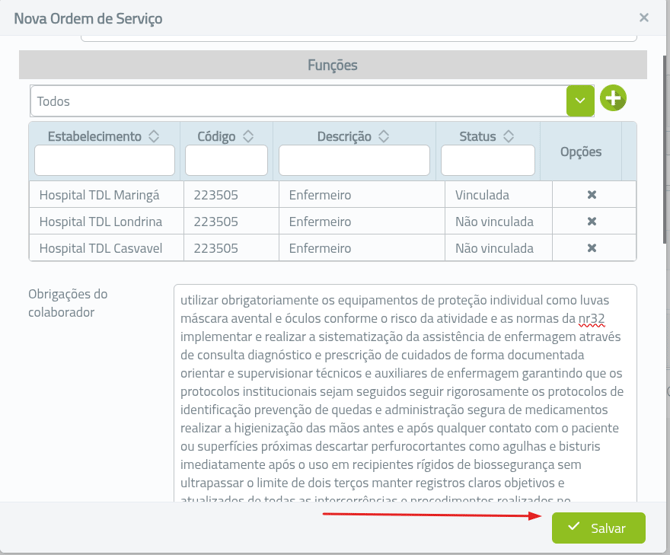Select the Hospital TDL Londrina cell
The image size is (670, 555).
pyautogui.click(x=100, y=221)
